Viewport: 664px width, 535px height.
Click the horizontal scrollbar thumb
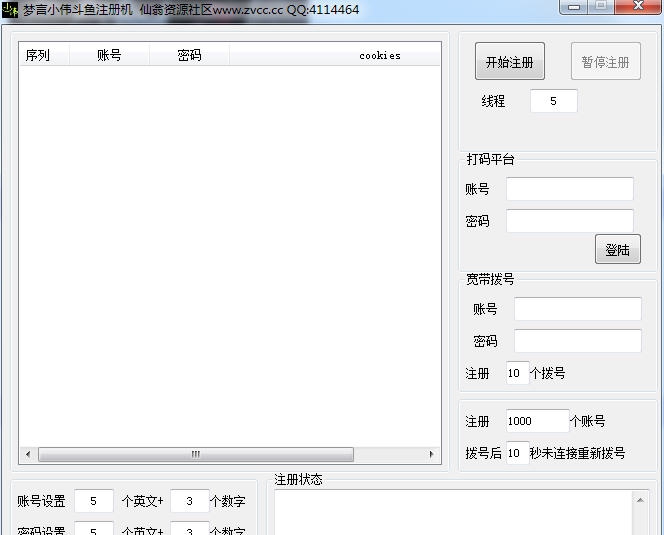pyautogui.click(x=196, y=454)
